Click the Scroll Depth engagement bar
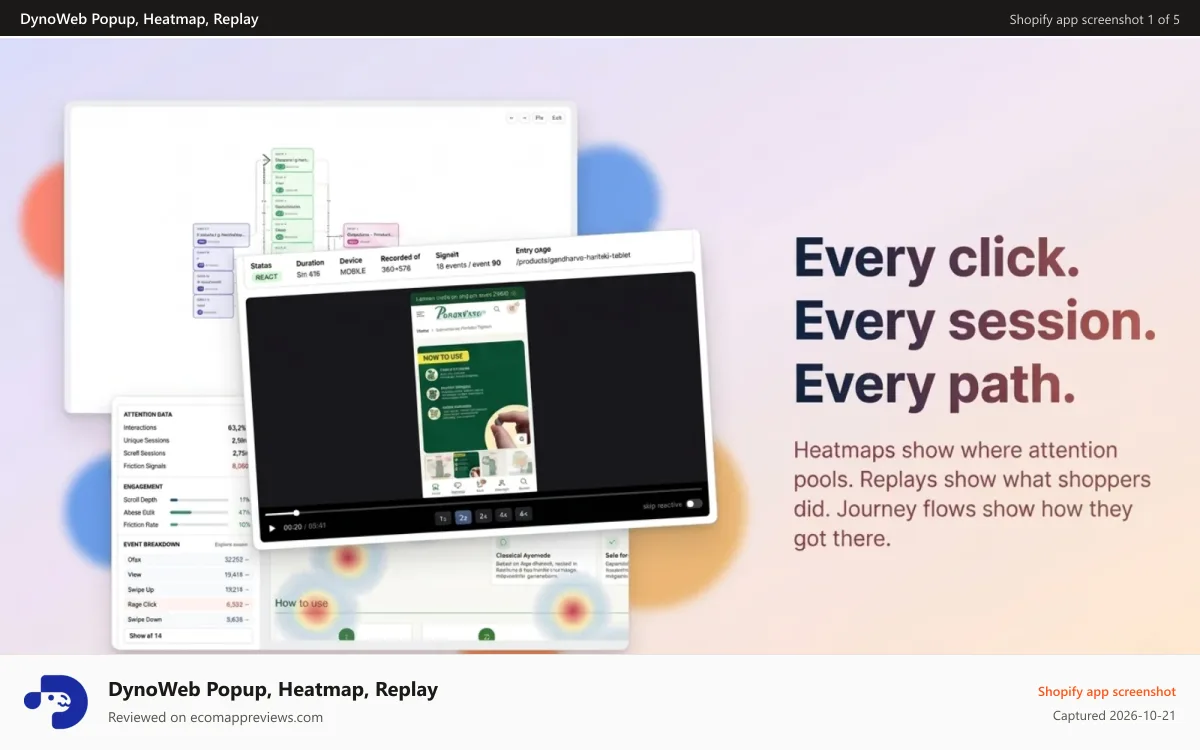The image size is (1200, 750). [x=200, y=499]
